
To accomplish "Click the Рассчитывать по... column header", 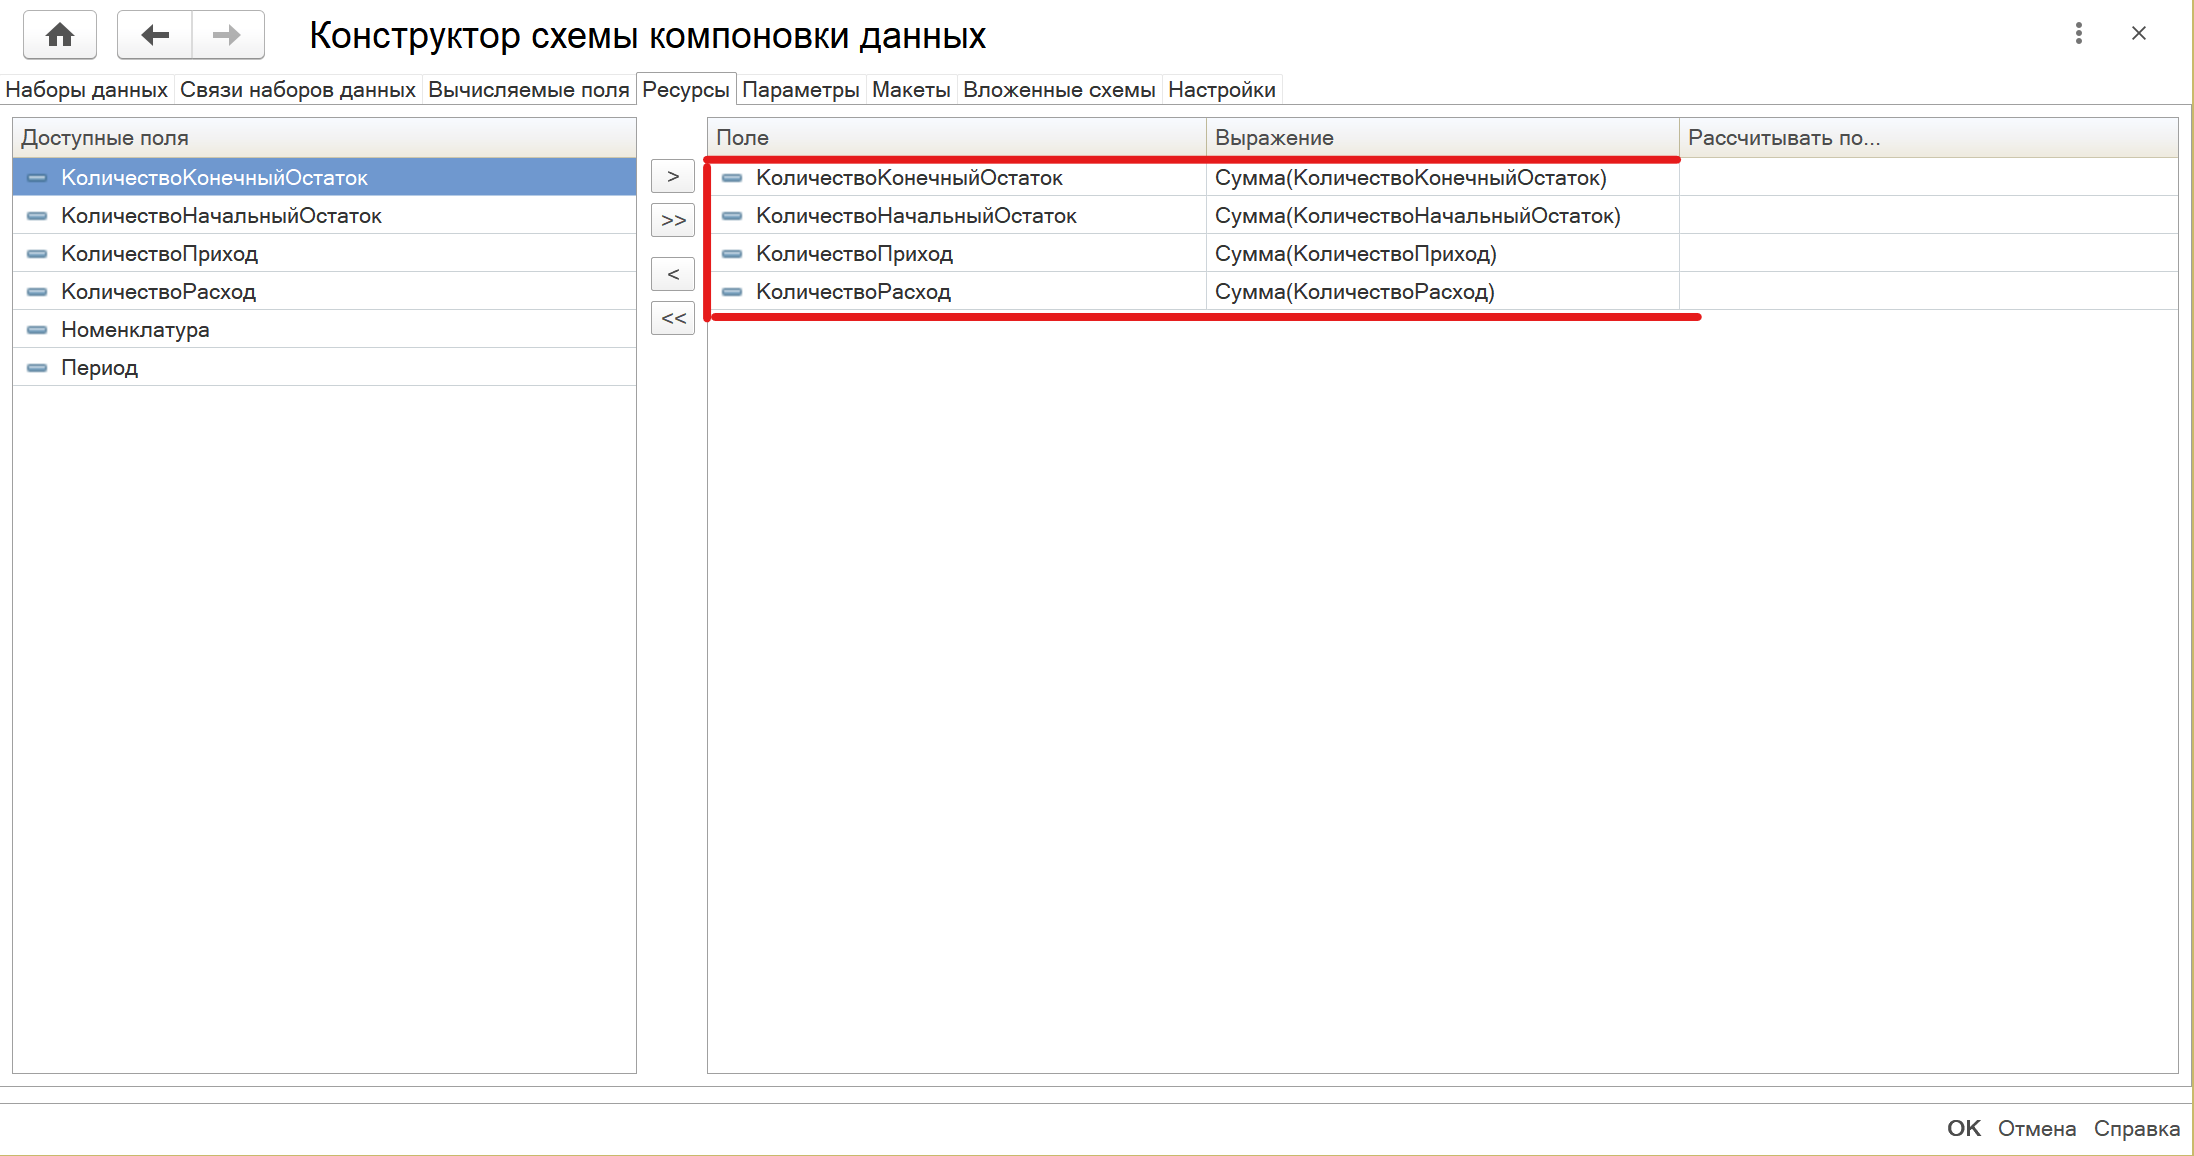I will (x=1928, y=137).
